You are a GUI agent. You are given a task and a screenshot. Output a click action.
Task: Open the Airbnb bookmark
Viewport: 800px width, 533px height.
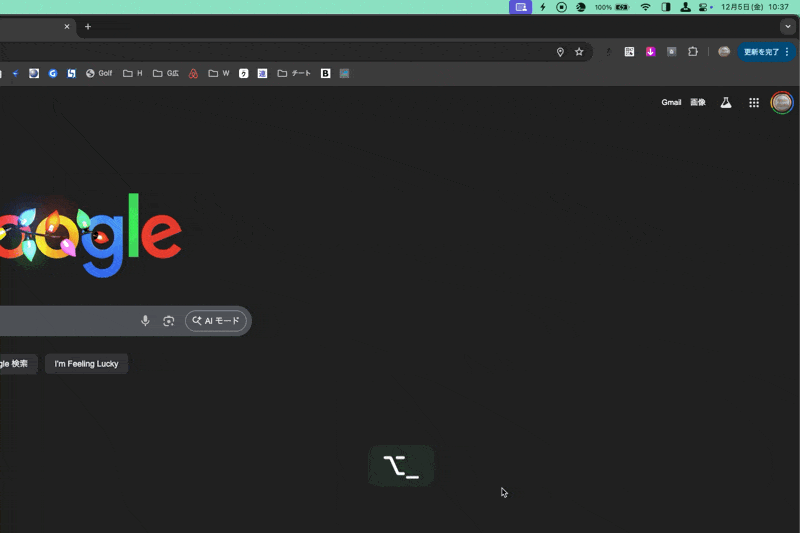pos(194,73)
